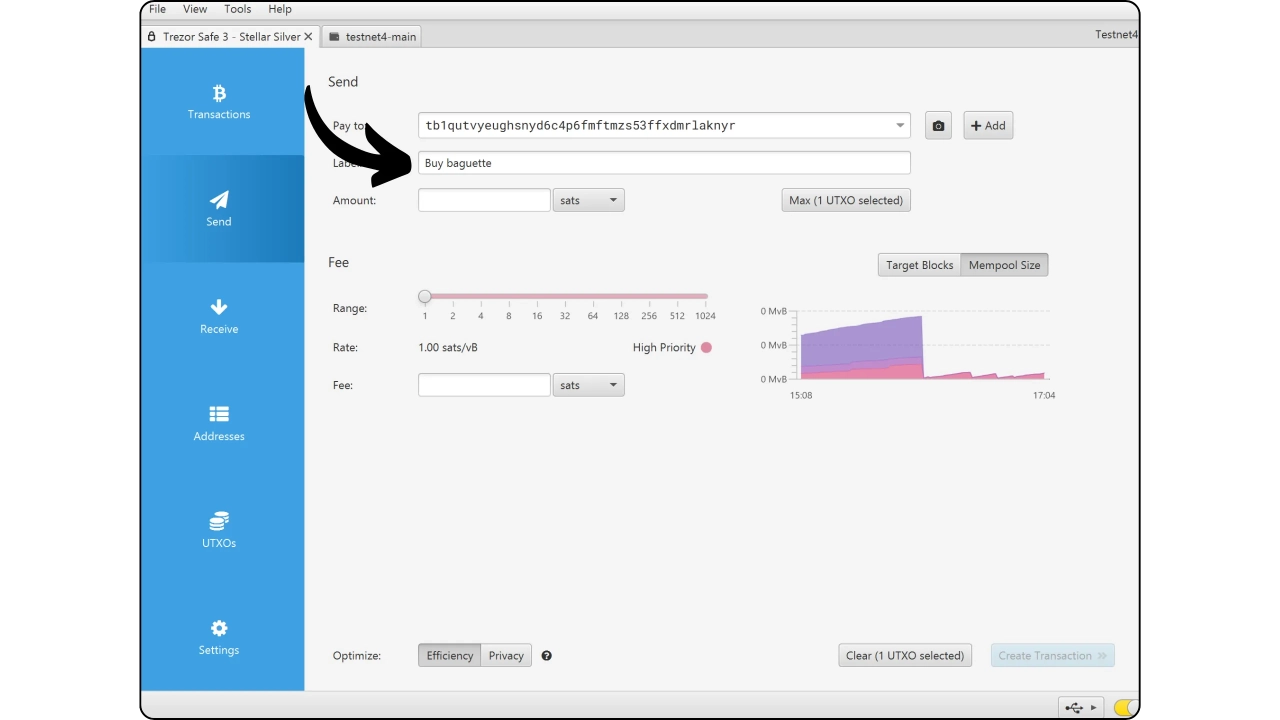This screenshot has width=1280, height=720.
Task: Scan QR code with camera icon
Action: pos(938,126)
